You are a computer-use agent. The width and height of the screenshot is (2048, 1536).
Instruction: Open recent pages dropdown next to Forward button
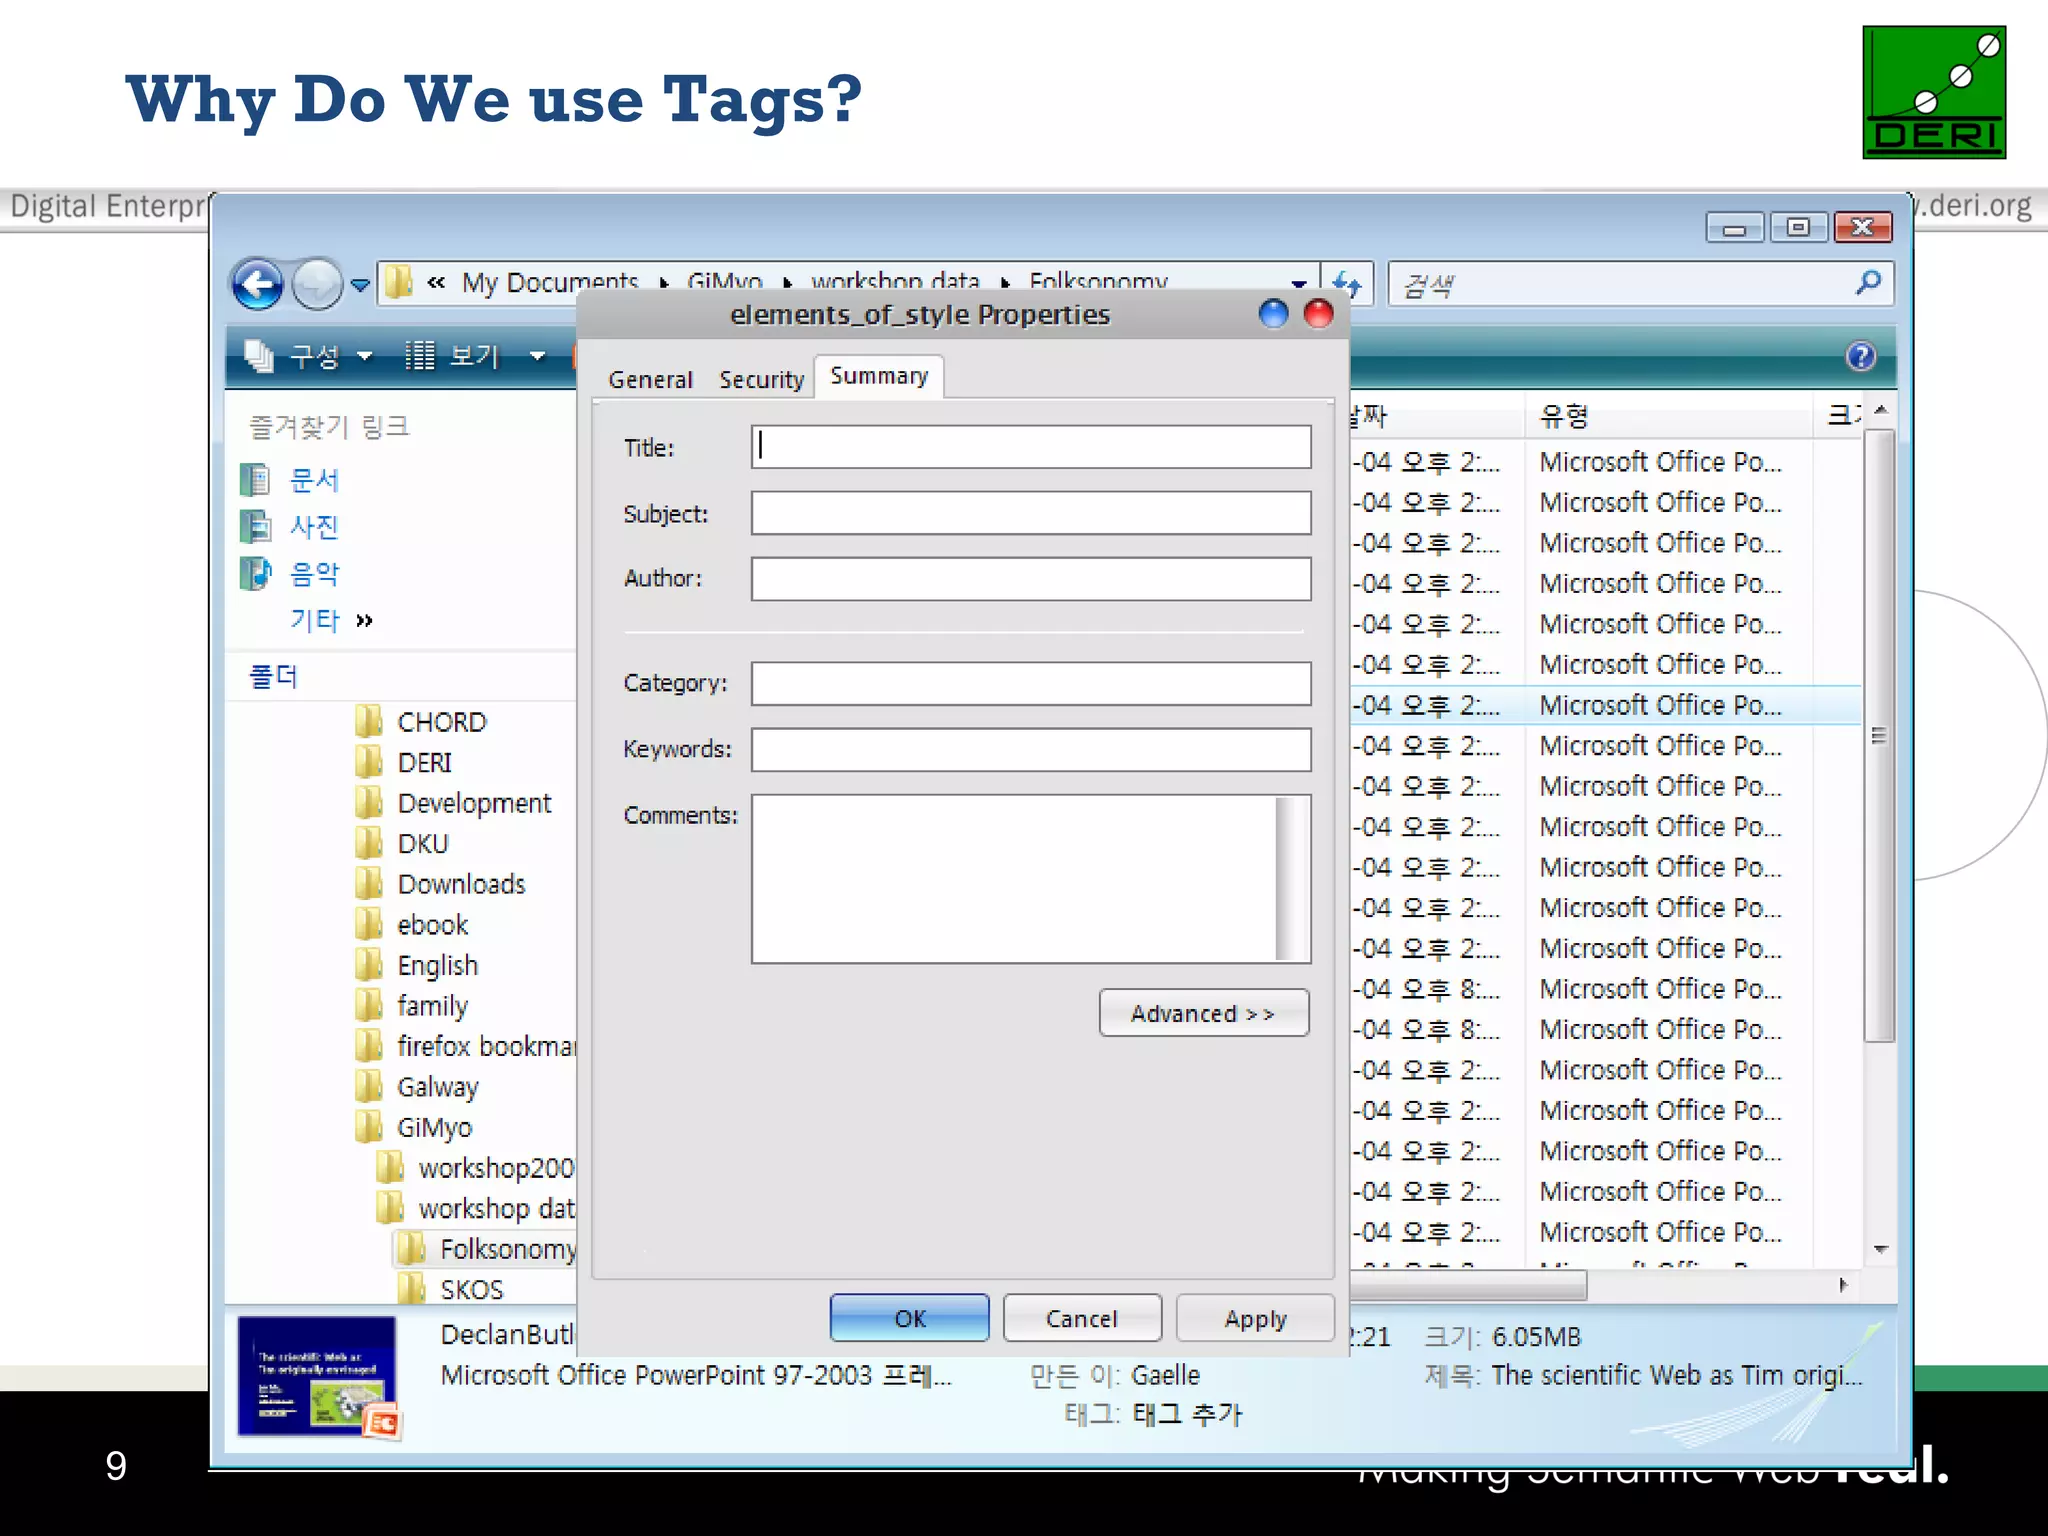click(x=361, y=286)
